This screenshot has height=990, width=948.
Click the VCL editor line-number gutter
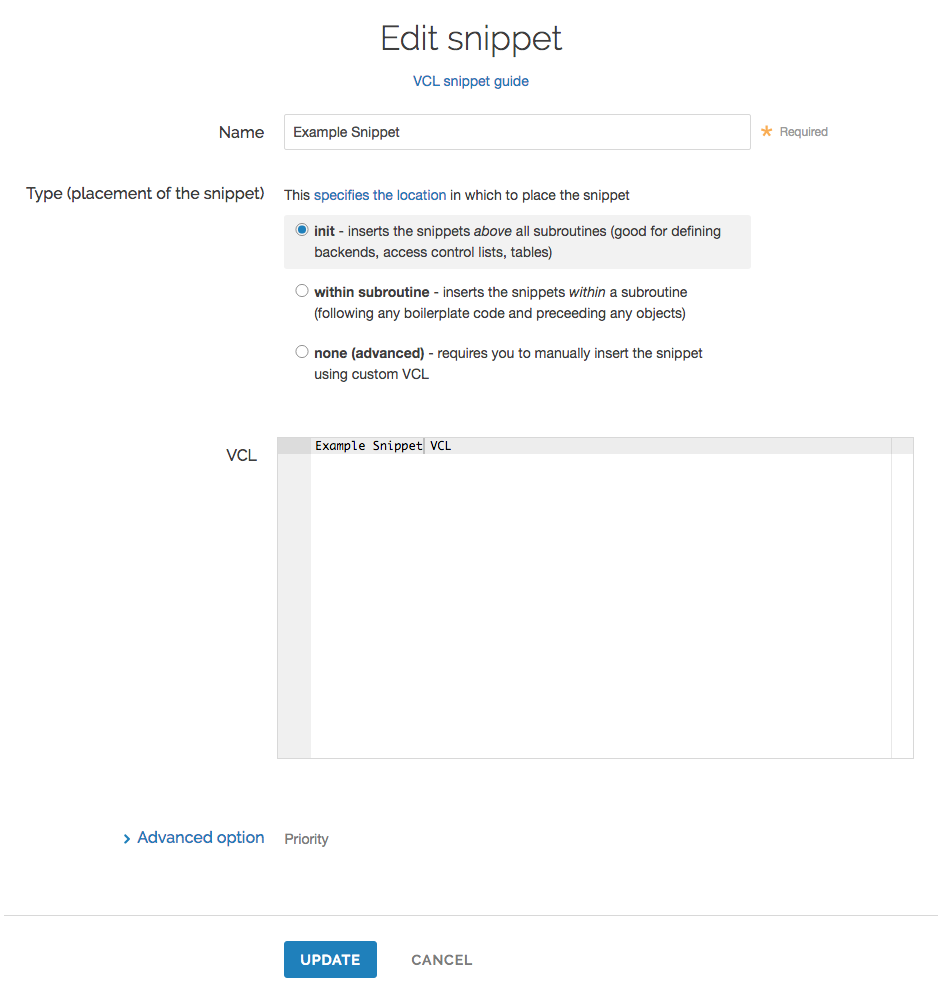click(293, 600)
